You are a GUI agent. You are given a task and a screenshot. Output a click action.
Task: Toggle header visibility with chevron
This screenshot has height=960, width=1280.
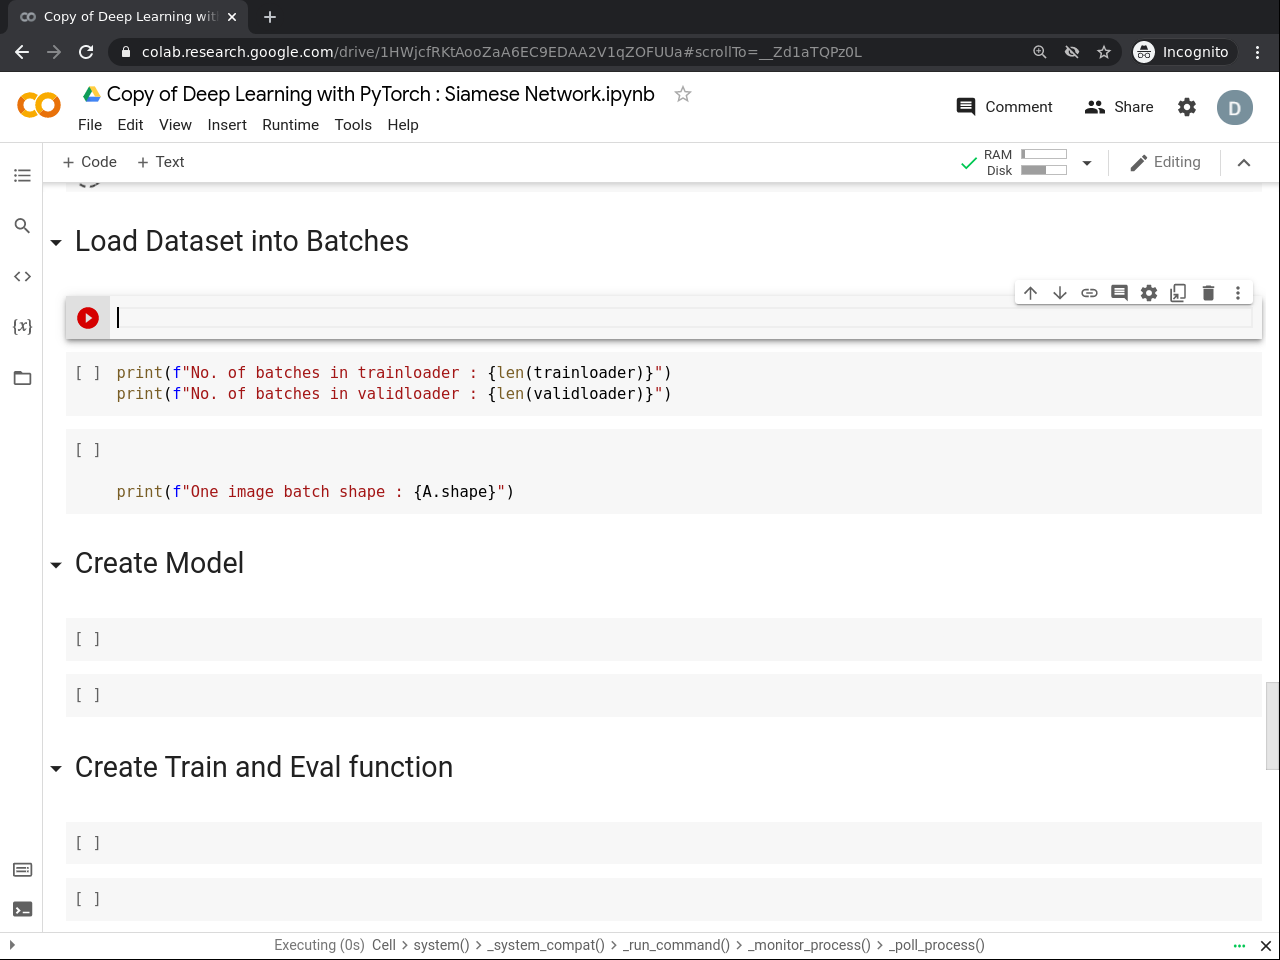1244,163
